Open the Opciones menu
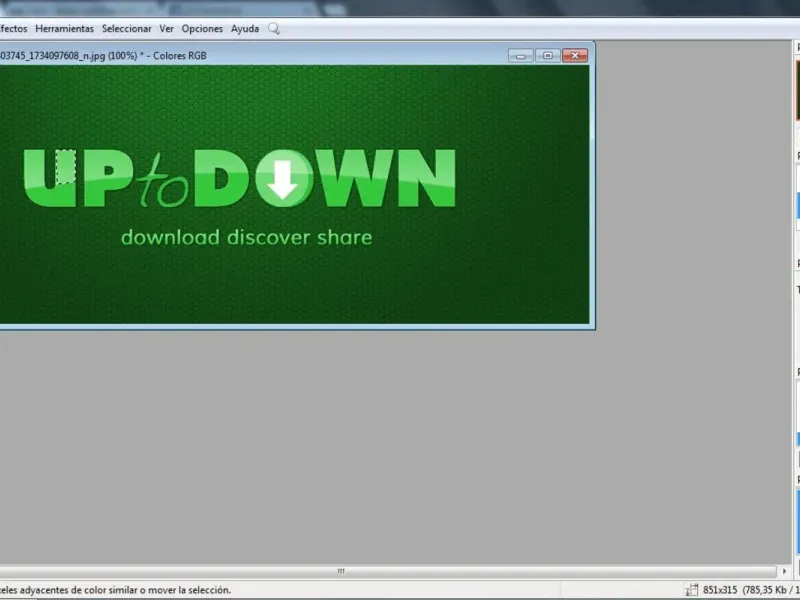The image size is (800, 600). (x=202, y=29)
